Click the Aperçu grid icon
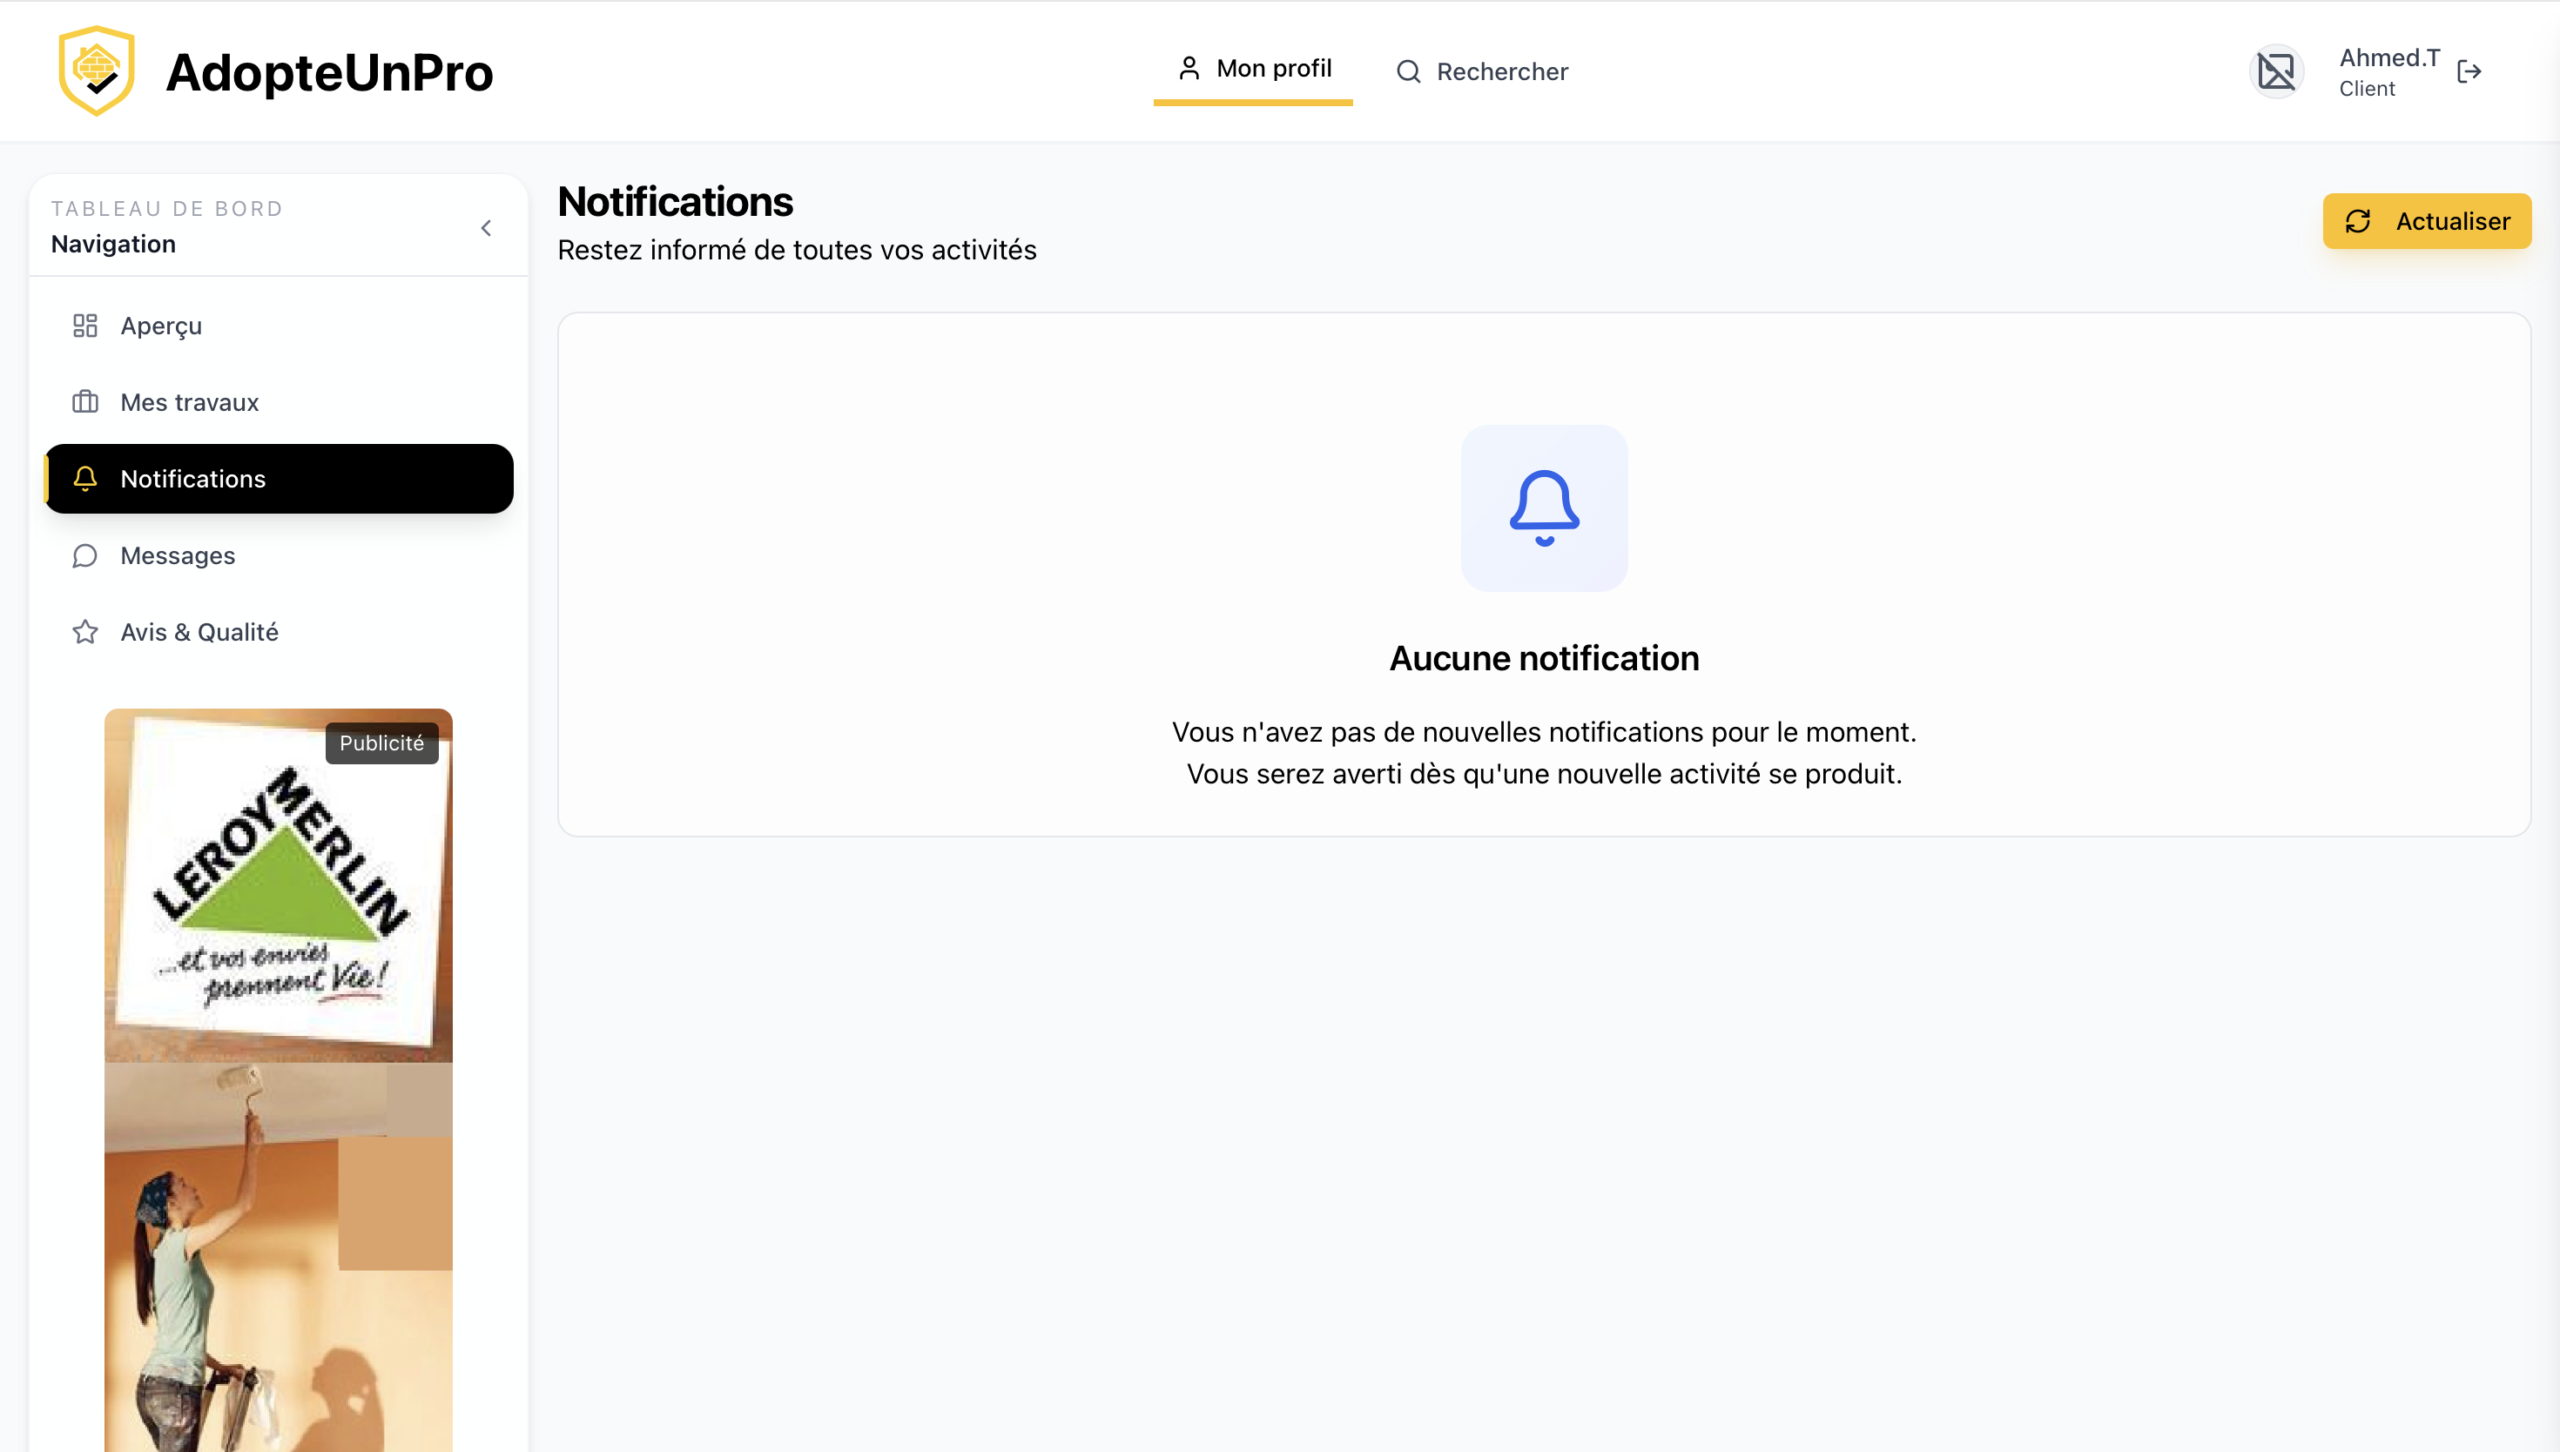2560x1452 pixels. coord(85,326)
